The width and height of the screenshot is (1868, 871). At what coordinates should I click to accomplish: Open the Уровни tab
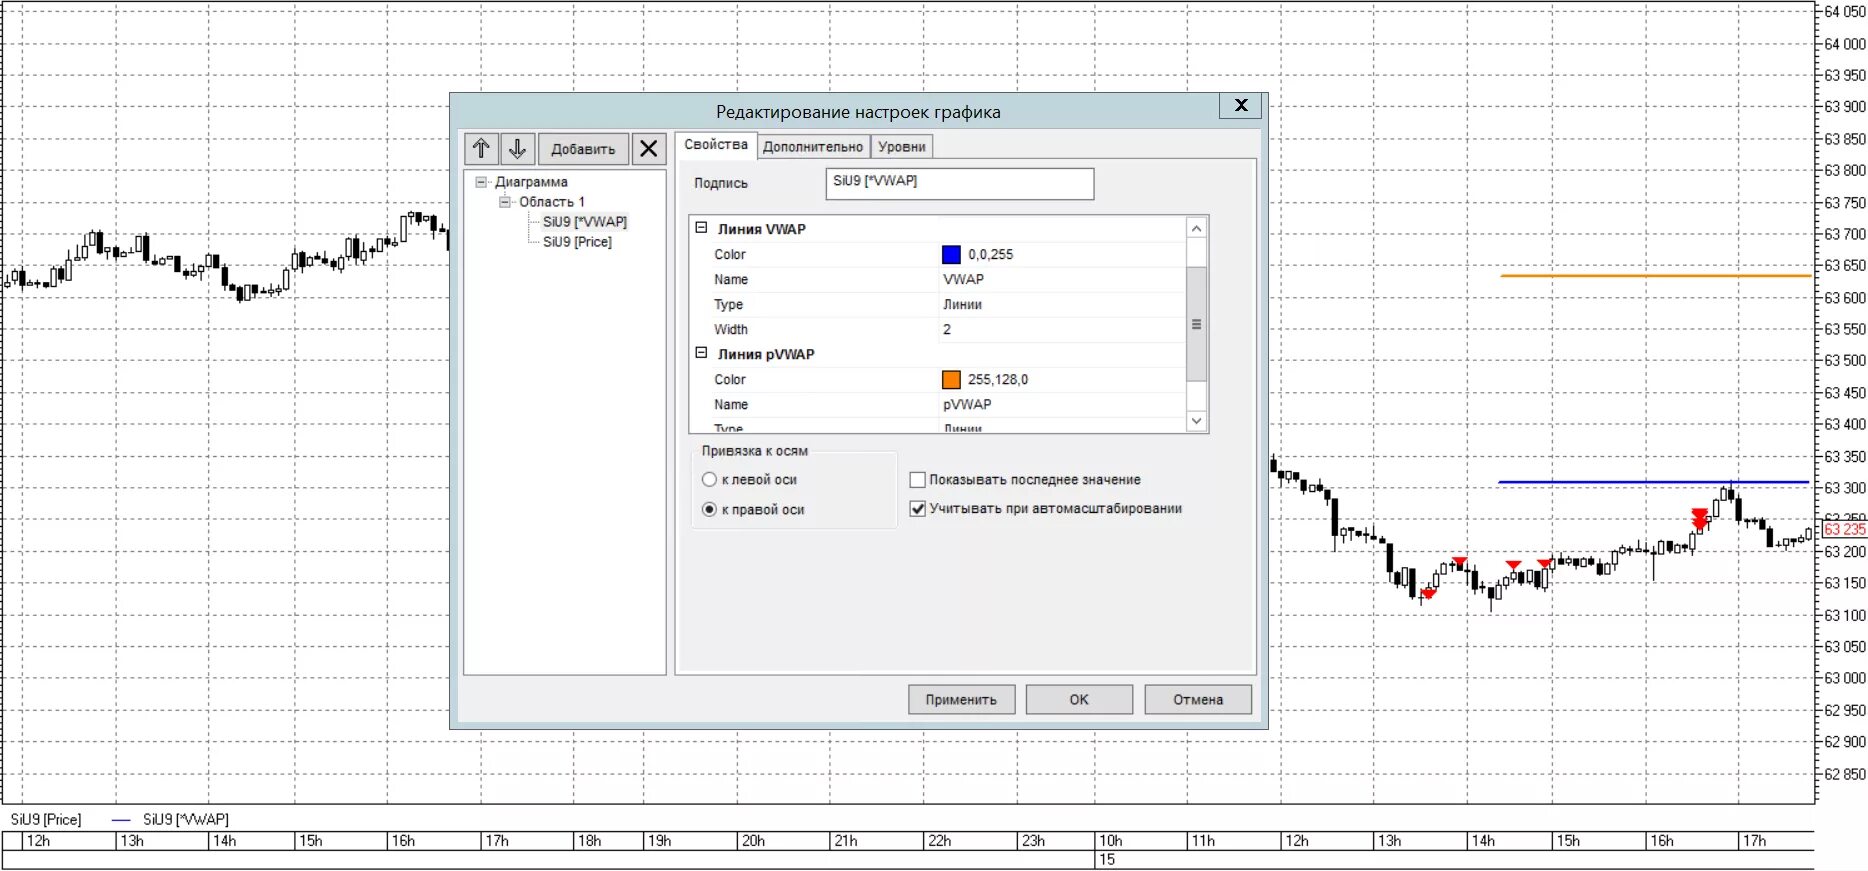pos(902,146)
